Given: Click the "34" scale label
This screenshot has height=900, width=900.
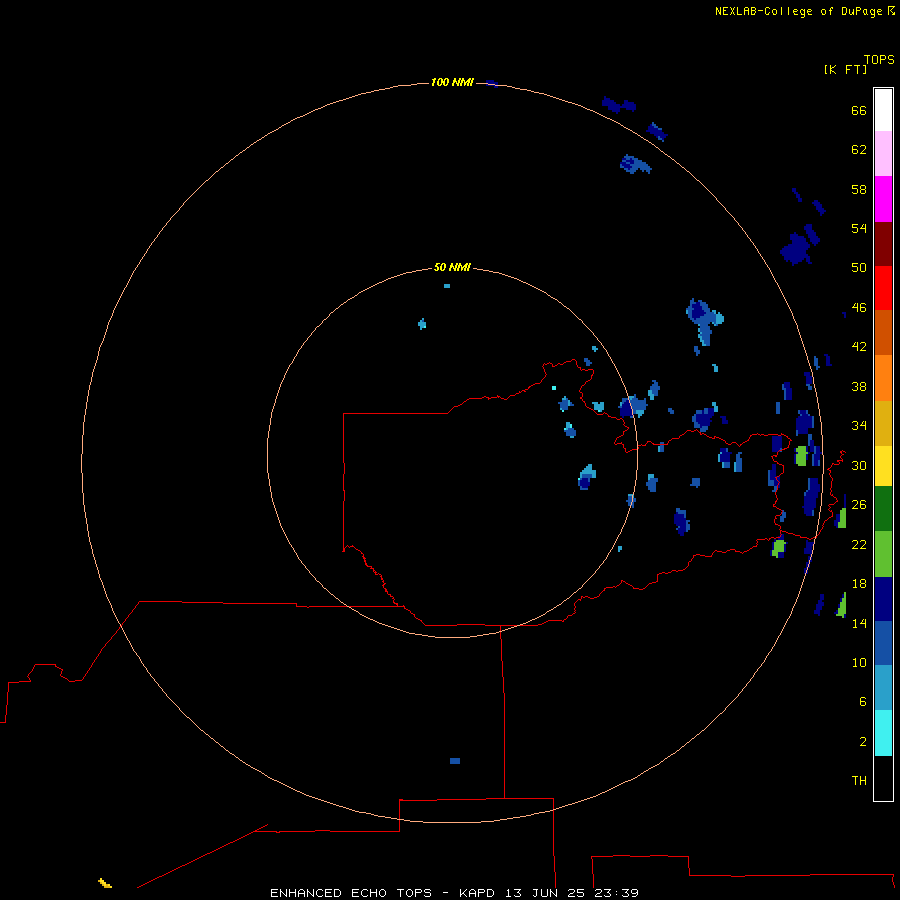Looking at the screenshot, I should 859,426.
